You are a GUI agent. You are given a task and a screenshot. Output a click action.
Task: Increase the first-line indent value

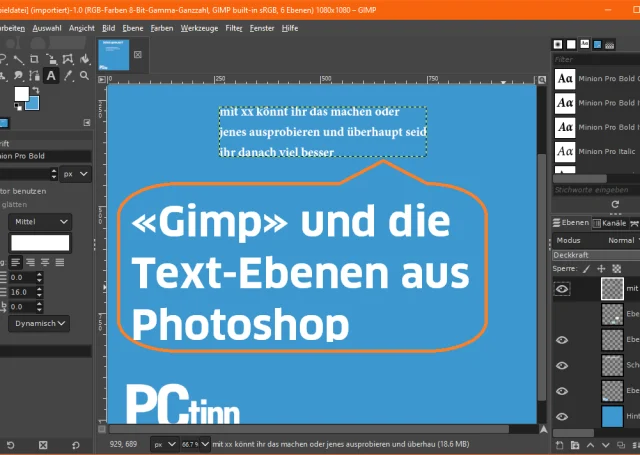[x=39, y=275]
